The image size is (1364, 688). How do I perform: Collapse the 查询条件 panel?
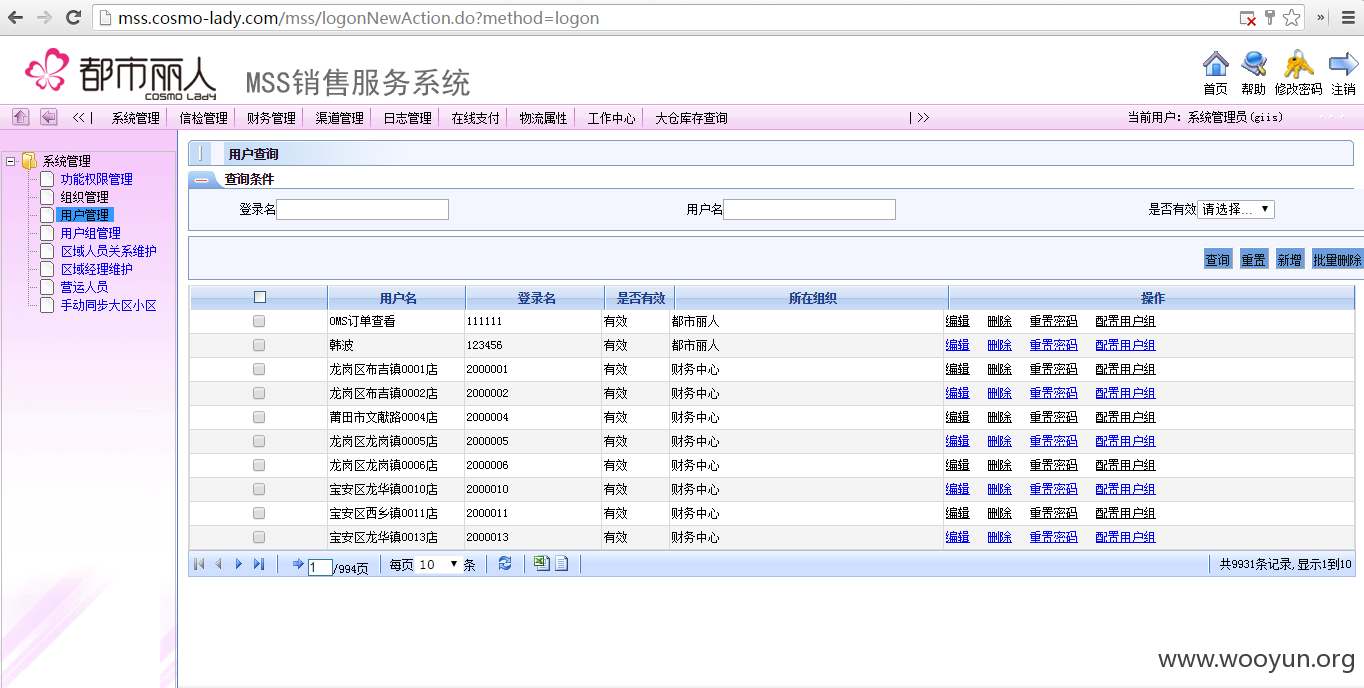203,179
